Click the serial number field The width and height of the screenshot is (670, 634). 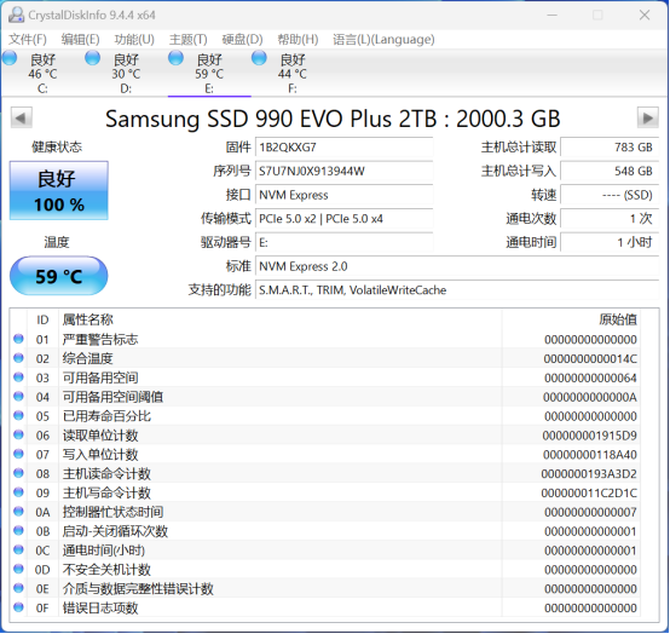click(344, 171)
